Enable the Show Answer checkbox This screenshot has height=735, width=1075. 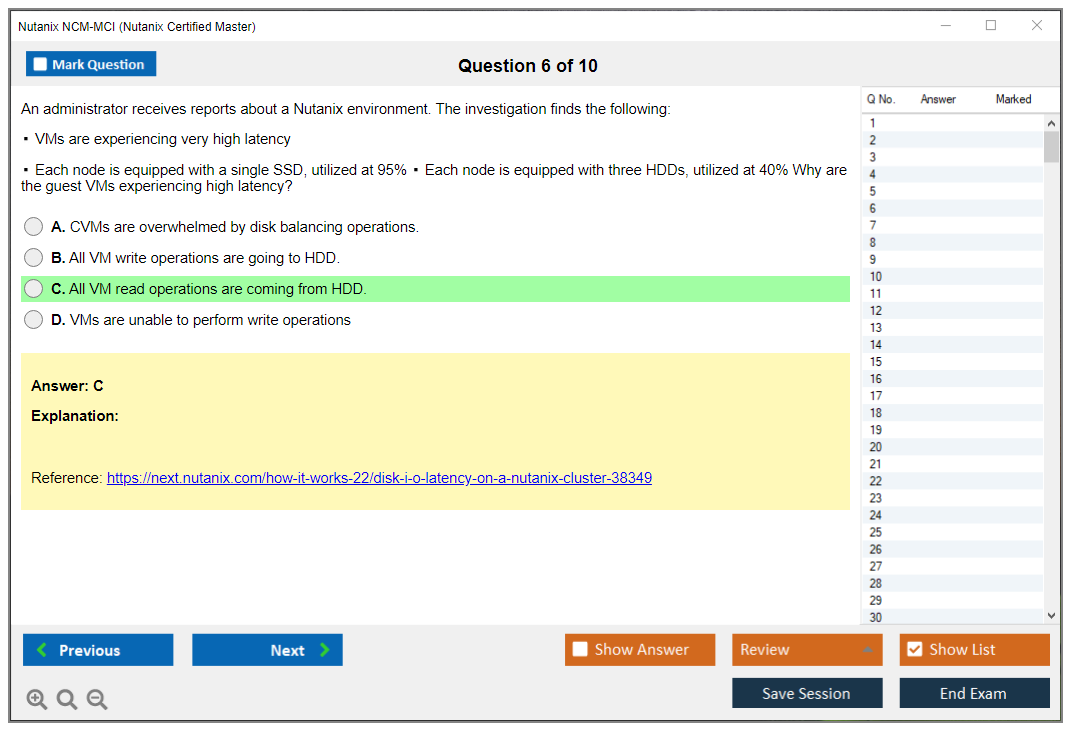click(x=581, y=650)
